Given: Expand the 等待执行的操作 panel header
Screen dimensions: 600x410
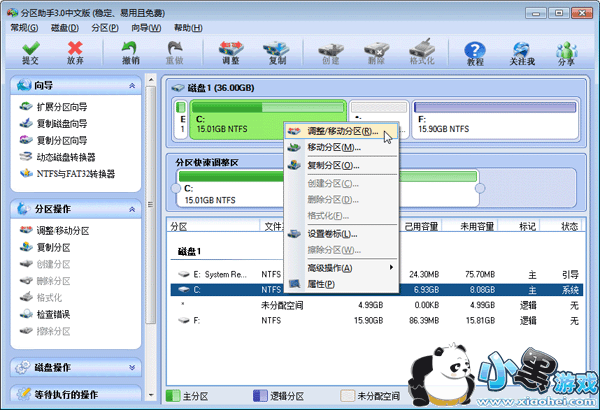Looking at the screenshot, I should coord(76,394).
